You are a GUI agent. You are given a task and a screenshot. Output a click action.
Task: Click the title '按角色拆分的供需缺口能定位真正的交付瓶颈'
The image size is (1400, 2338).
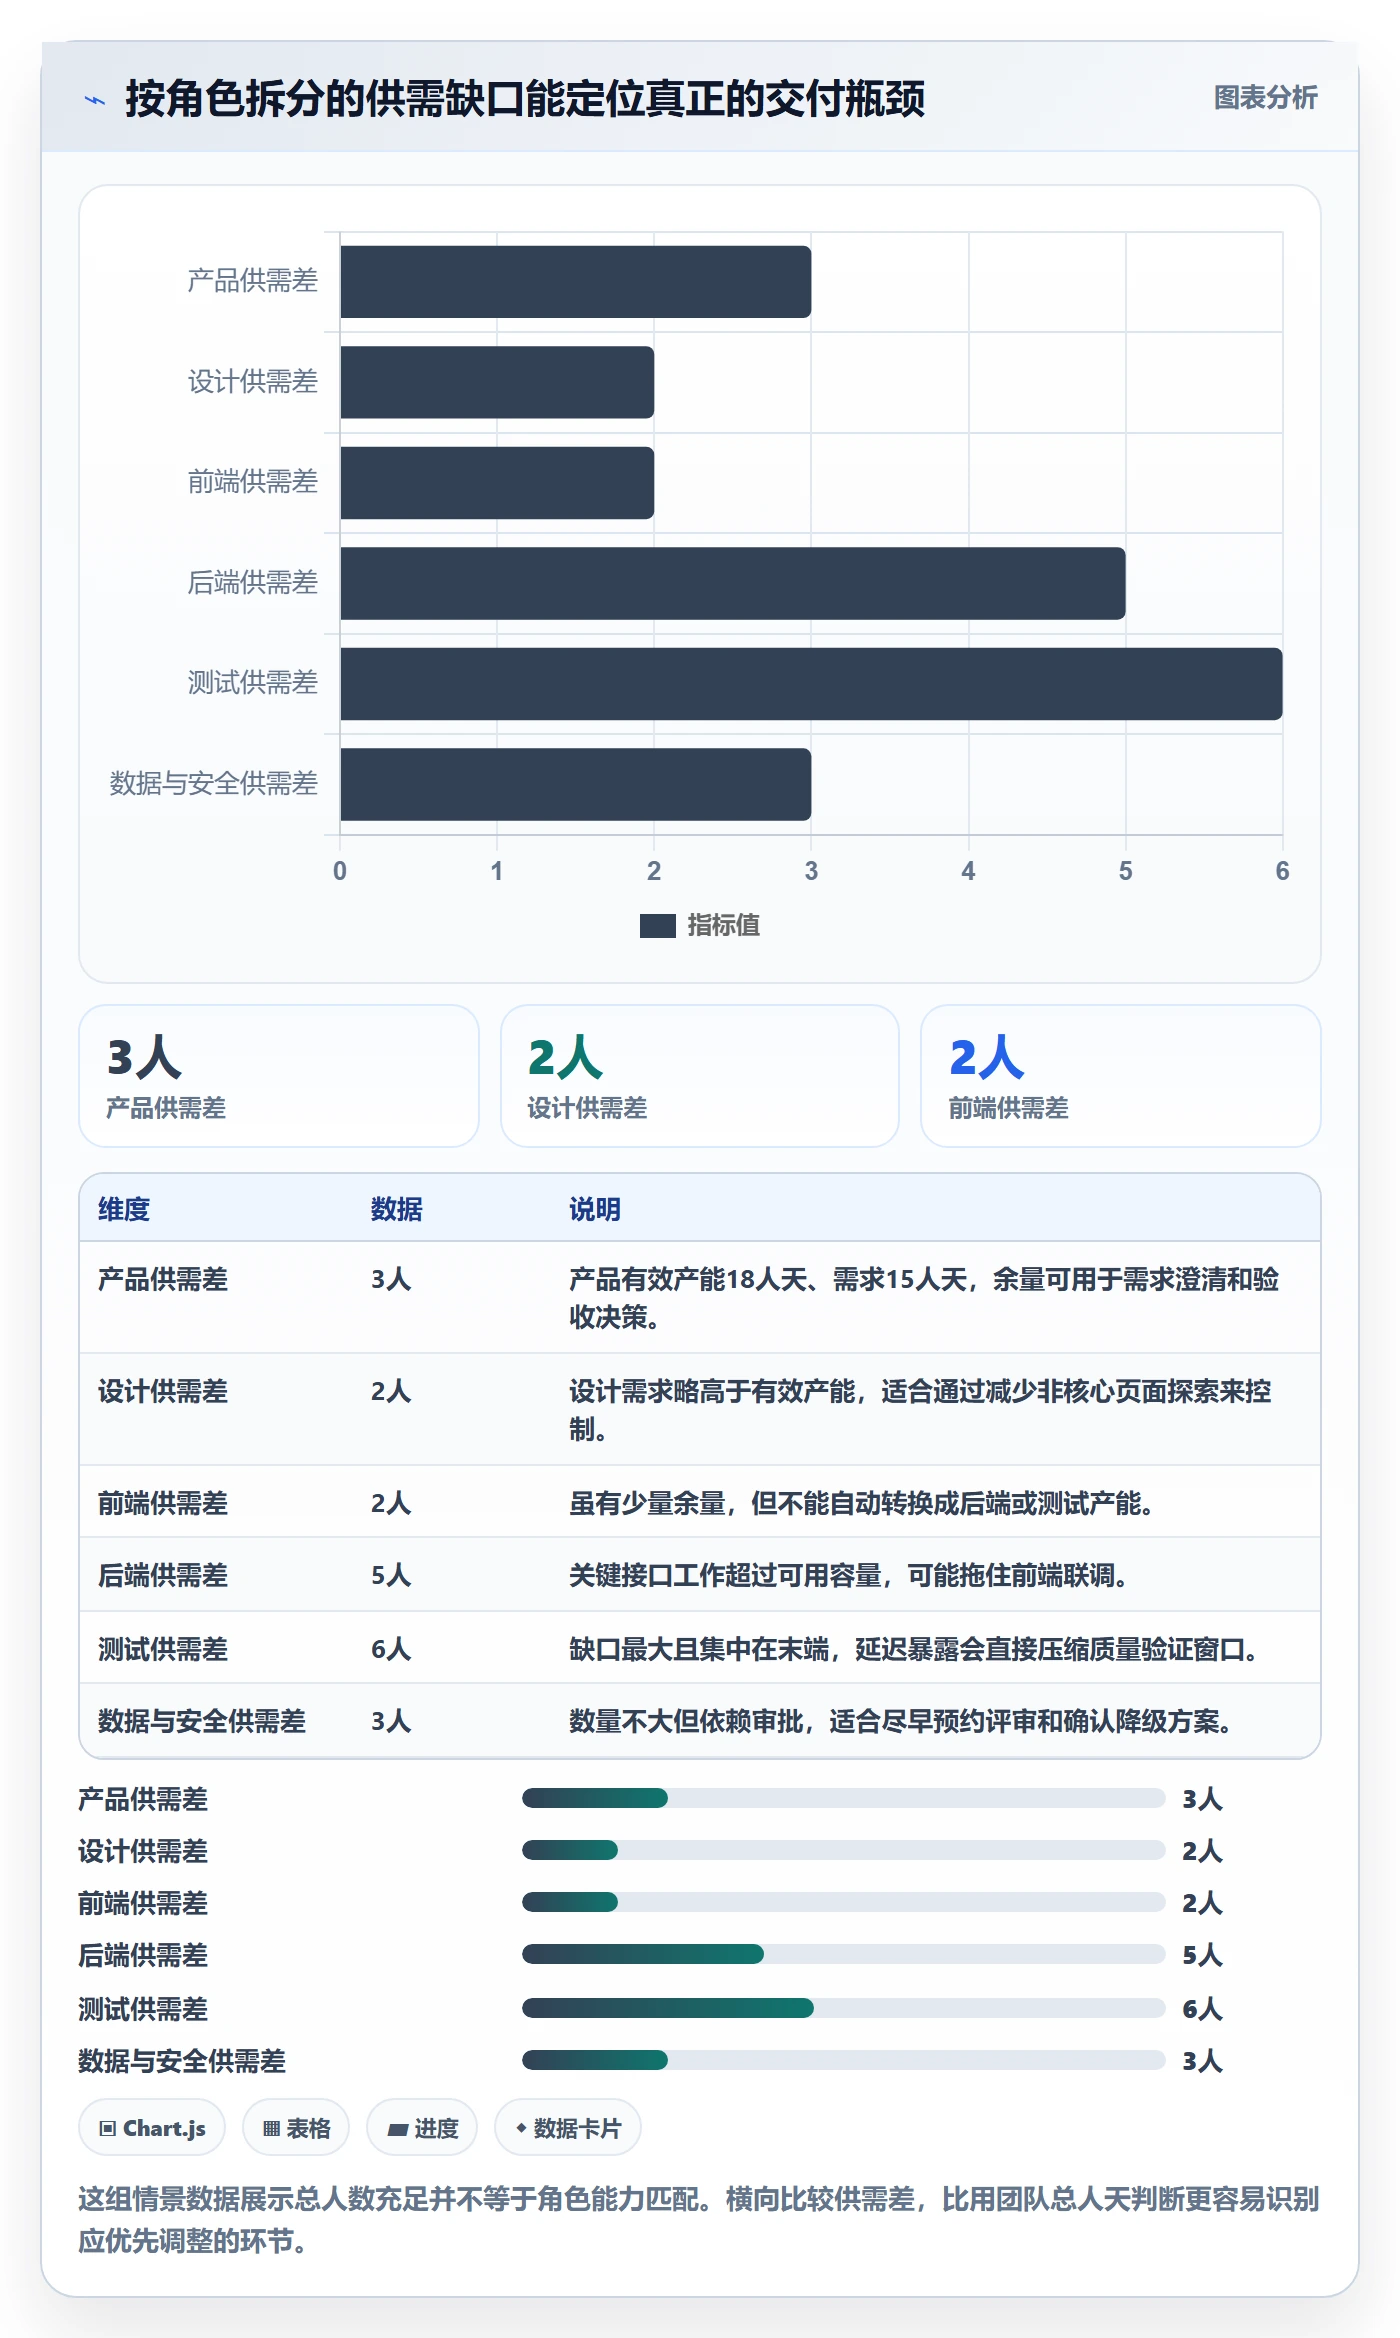(x=525, y=99)
